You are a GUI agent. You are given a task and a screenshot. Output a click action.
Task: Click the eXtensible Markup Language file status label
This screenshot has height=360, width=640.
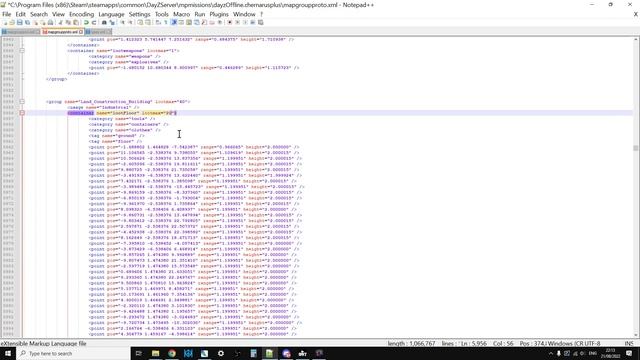click(x=43, y=343)
